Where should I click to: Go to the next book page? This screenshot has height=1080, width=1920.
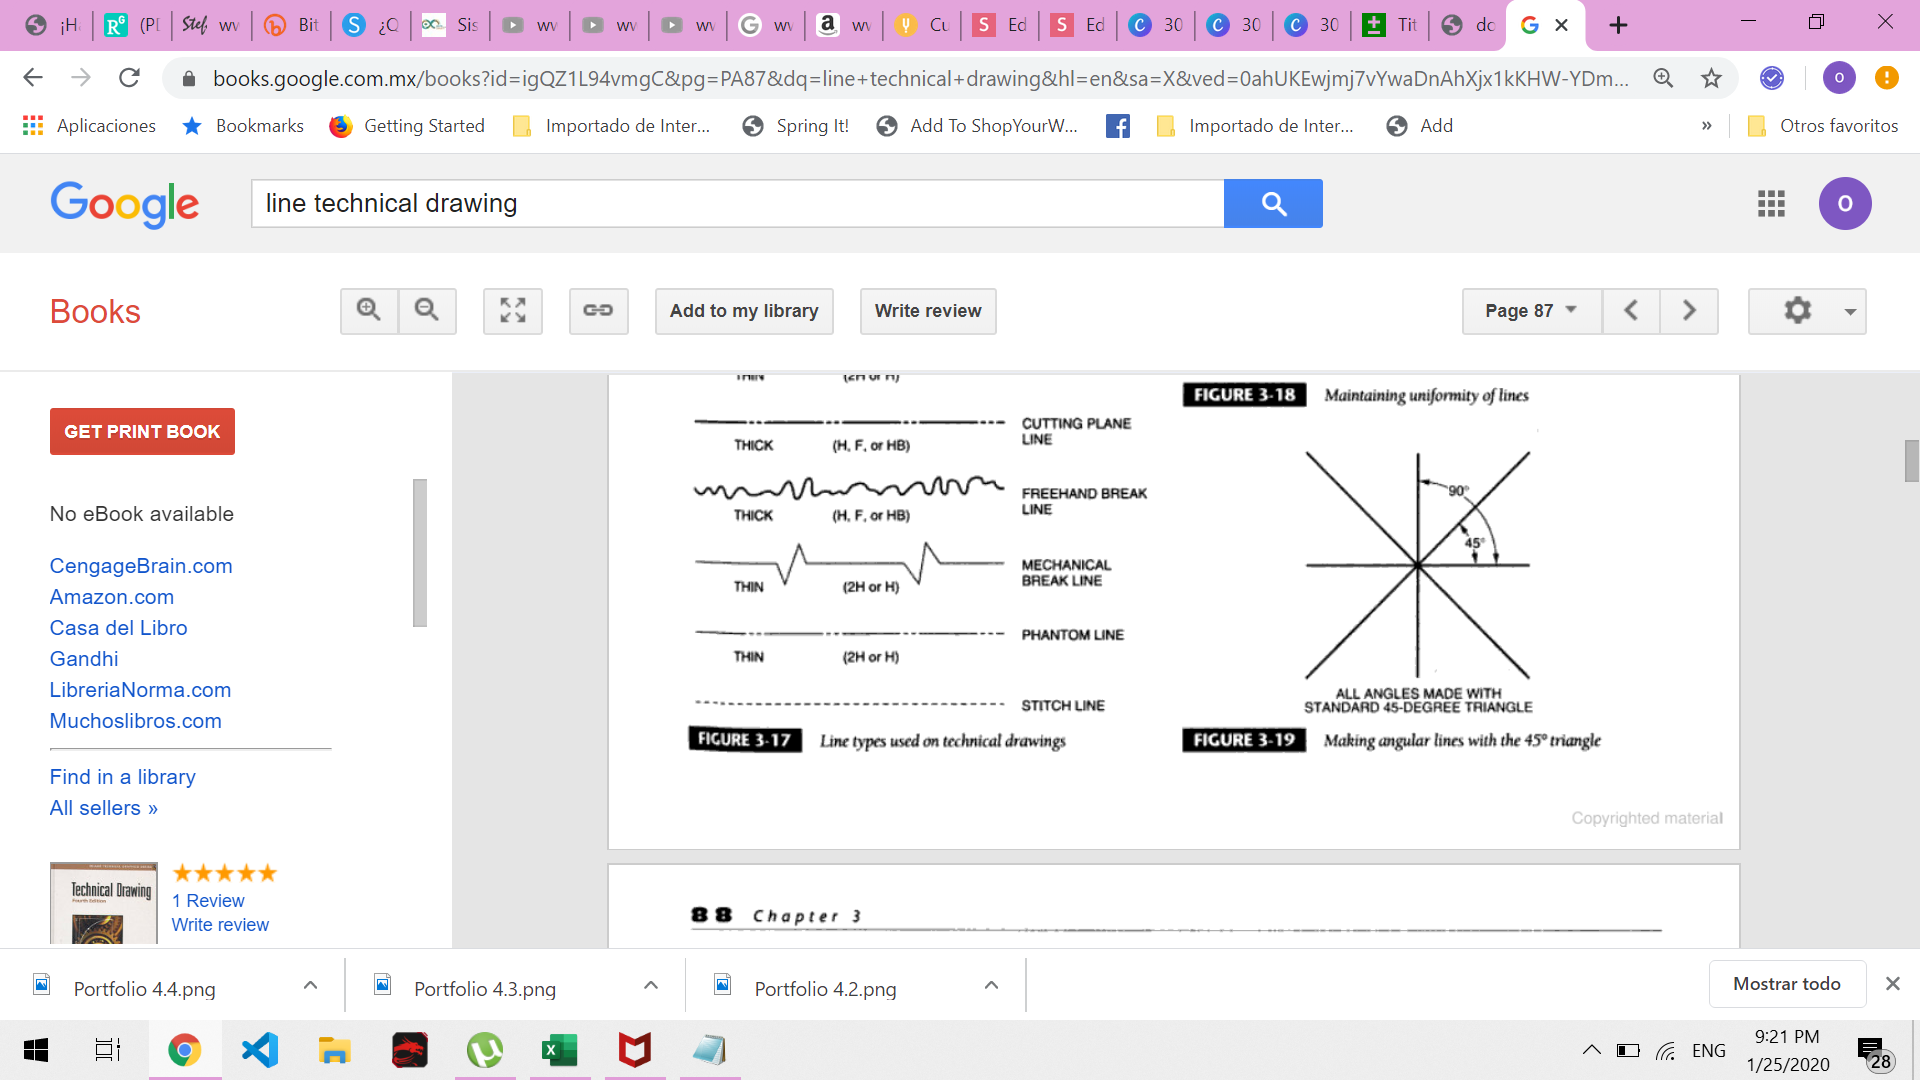(1689, 311)
